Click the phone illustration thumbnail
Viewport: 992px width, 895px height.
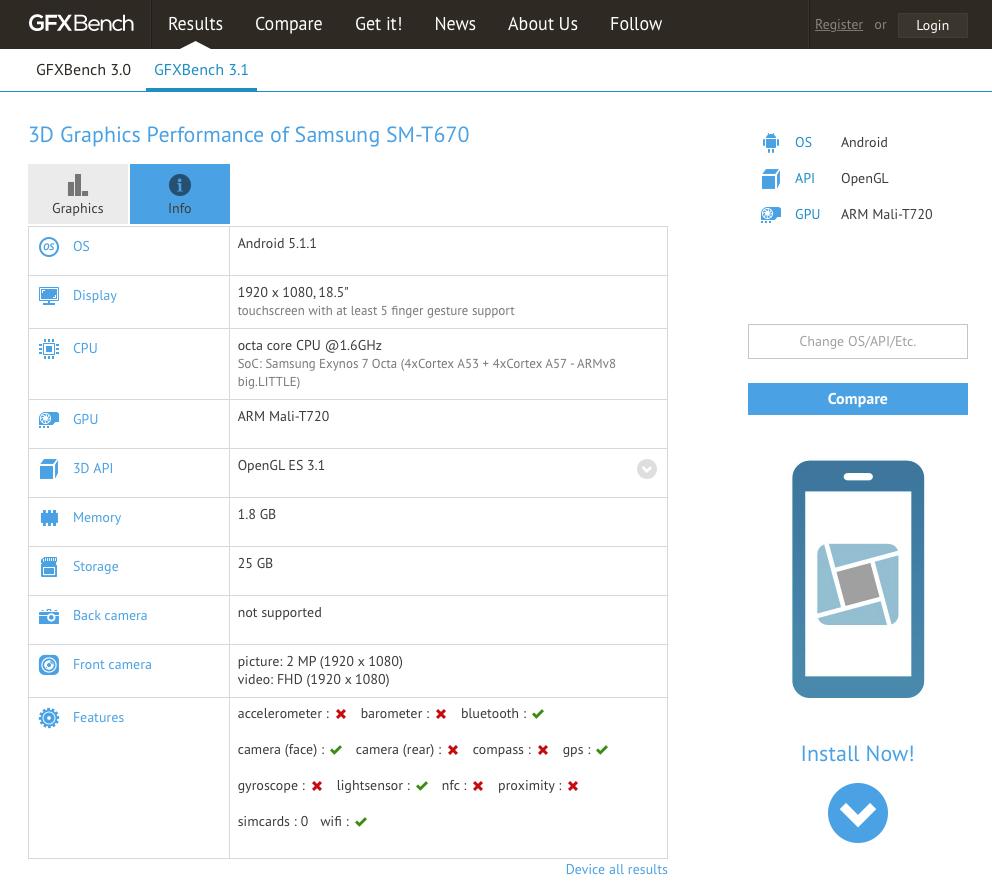coord(857,579)
